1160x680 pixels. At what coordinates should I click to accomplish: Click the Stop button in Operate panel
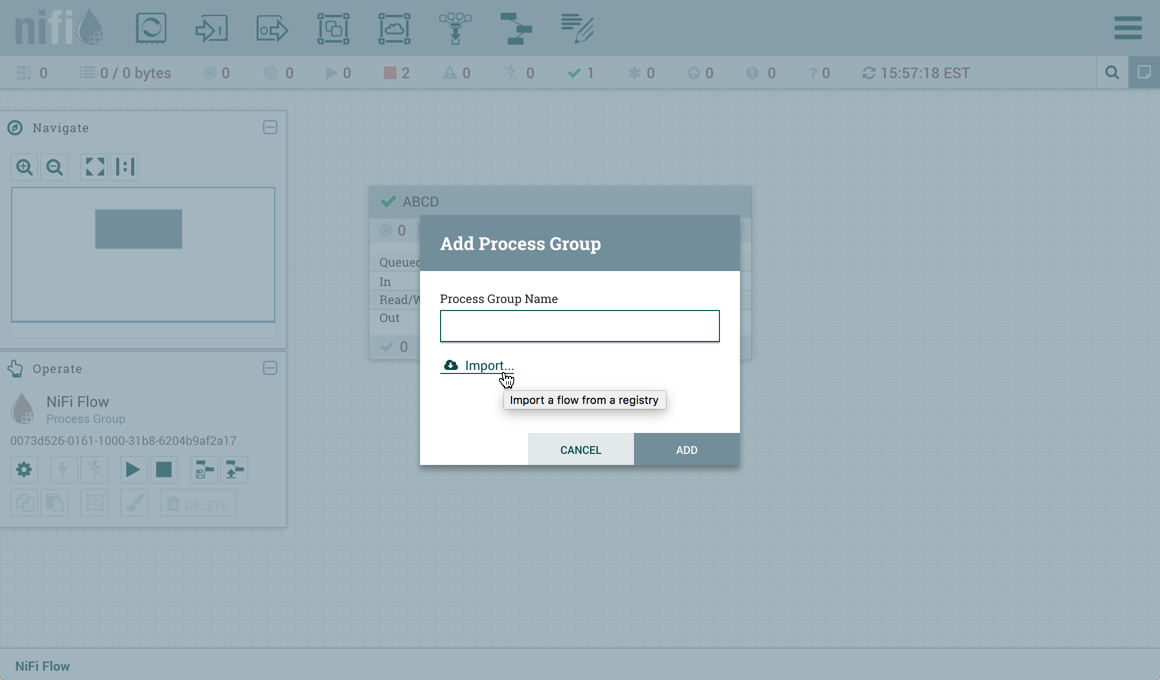(164, 469)
